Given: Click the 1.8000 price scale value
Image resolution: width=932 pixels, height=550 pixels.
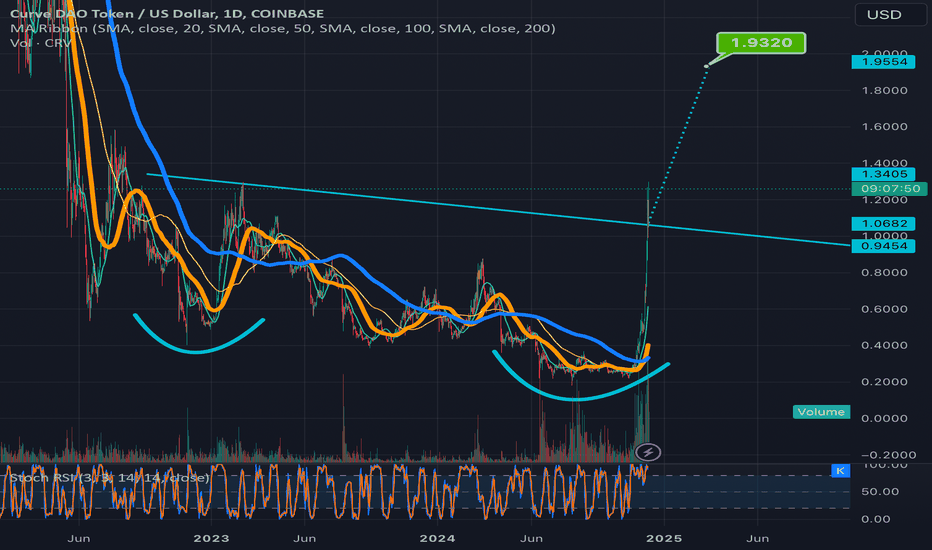Looking at the screenshot, I should (x=884, y=90).
